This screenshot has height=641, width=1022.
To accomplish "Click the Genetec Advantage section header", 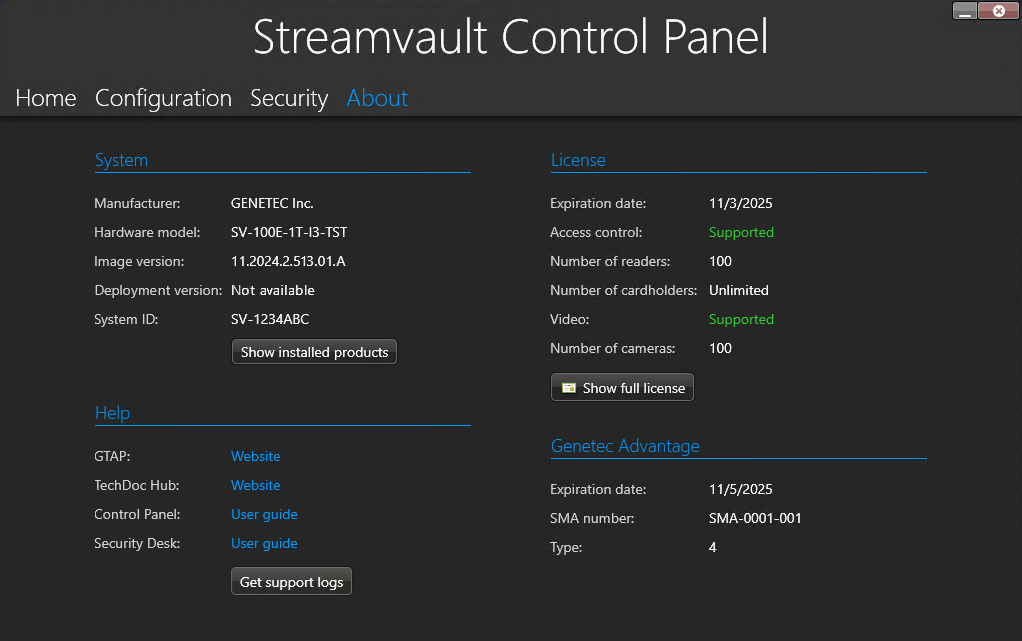I will pos(625,446).
